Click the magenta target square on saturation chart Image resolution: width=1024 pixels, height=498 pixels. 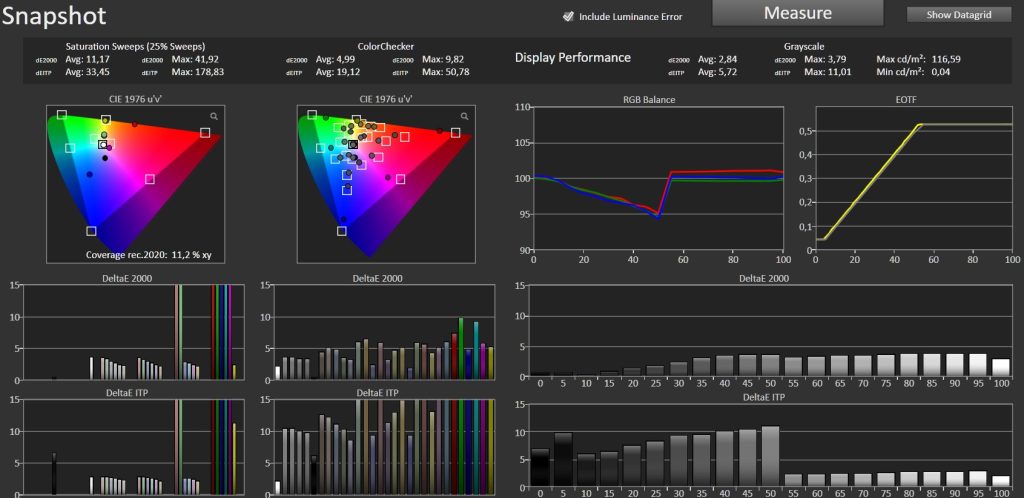coord(150,179)
